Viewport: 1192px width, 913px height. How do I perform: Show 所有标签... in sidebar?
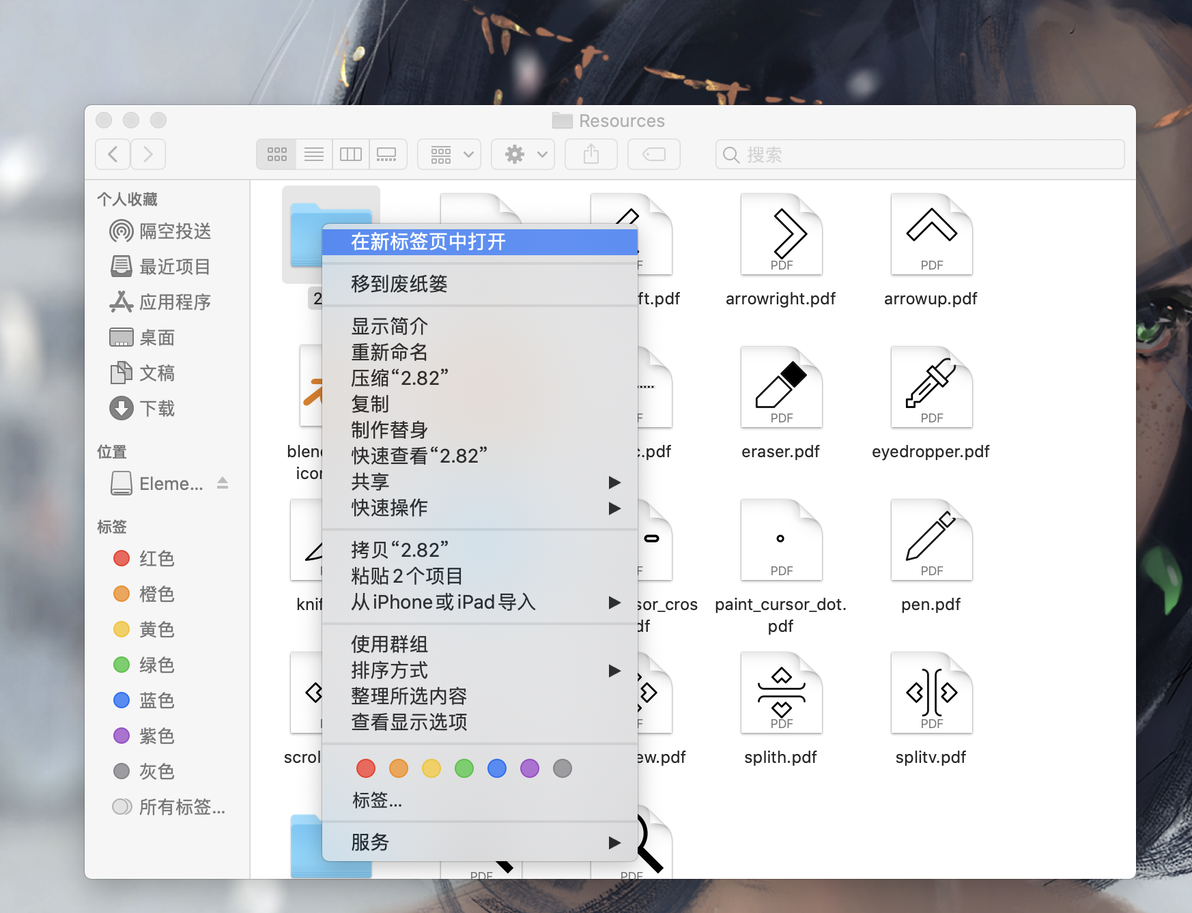[x=169, y=807]
